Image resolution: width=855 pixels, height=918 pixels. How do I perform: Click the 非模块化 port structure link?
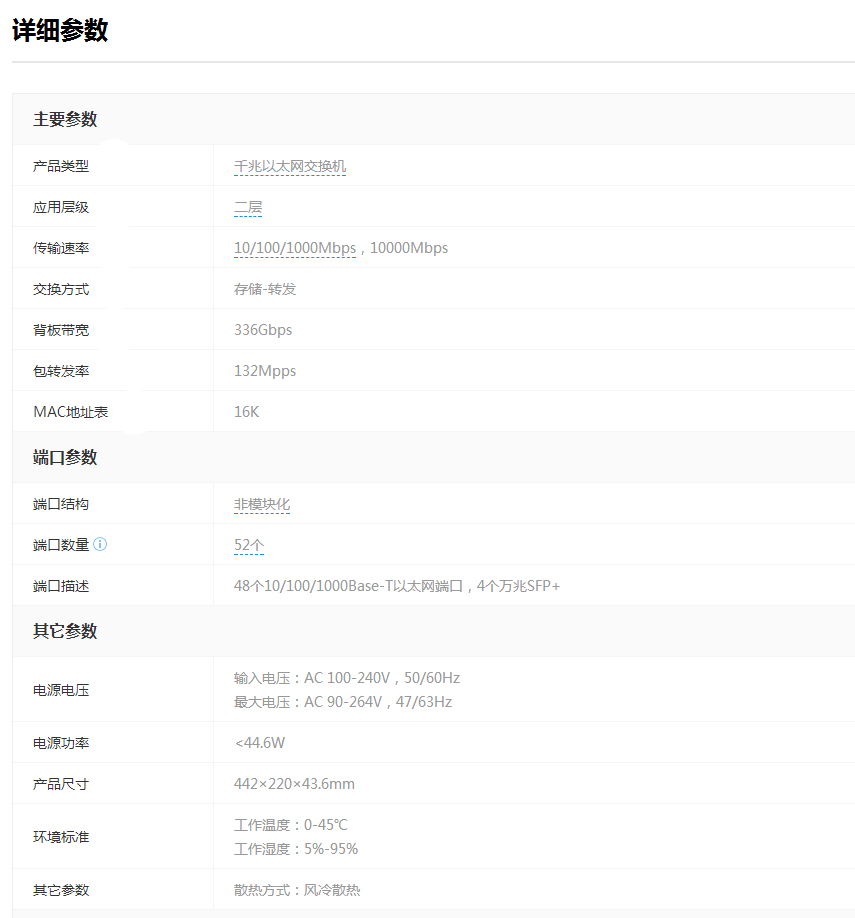pyautogui.click(x=262, y=504)
